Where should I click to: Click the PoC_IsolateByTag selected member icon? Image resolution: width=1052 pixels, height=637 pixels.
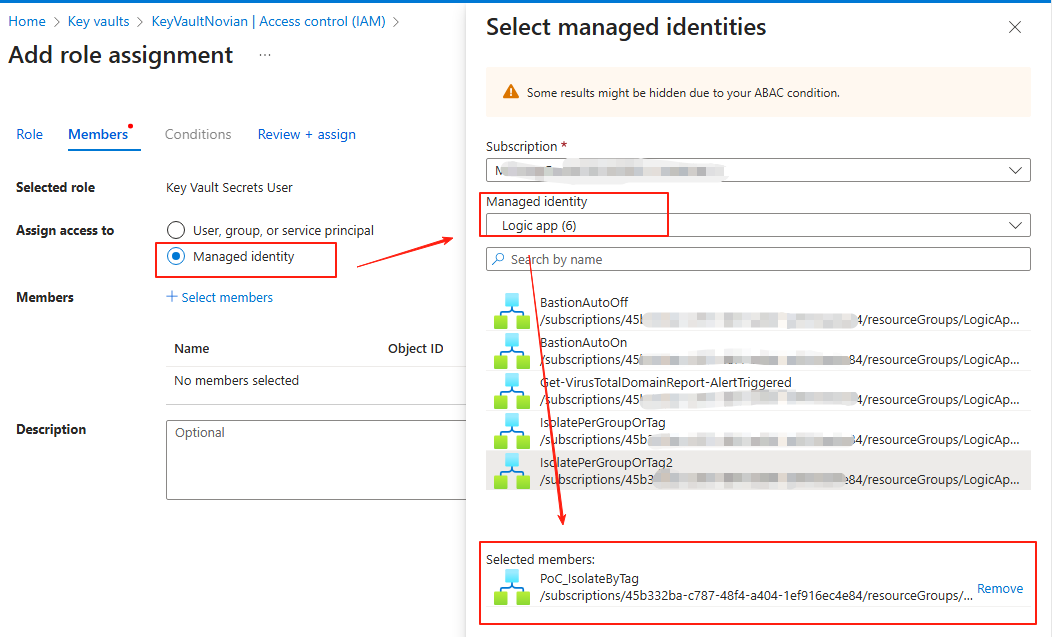pos(511,587)
